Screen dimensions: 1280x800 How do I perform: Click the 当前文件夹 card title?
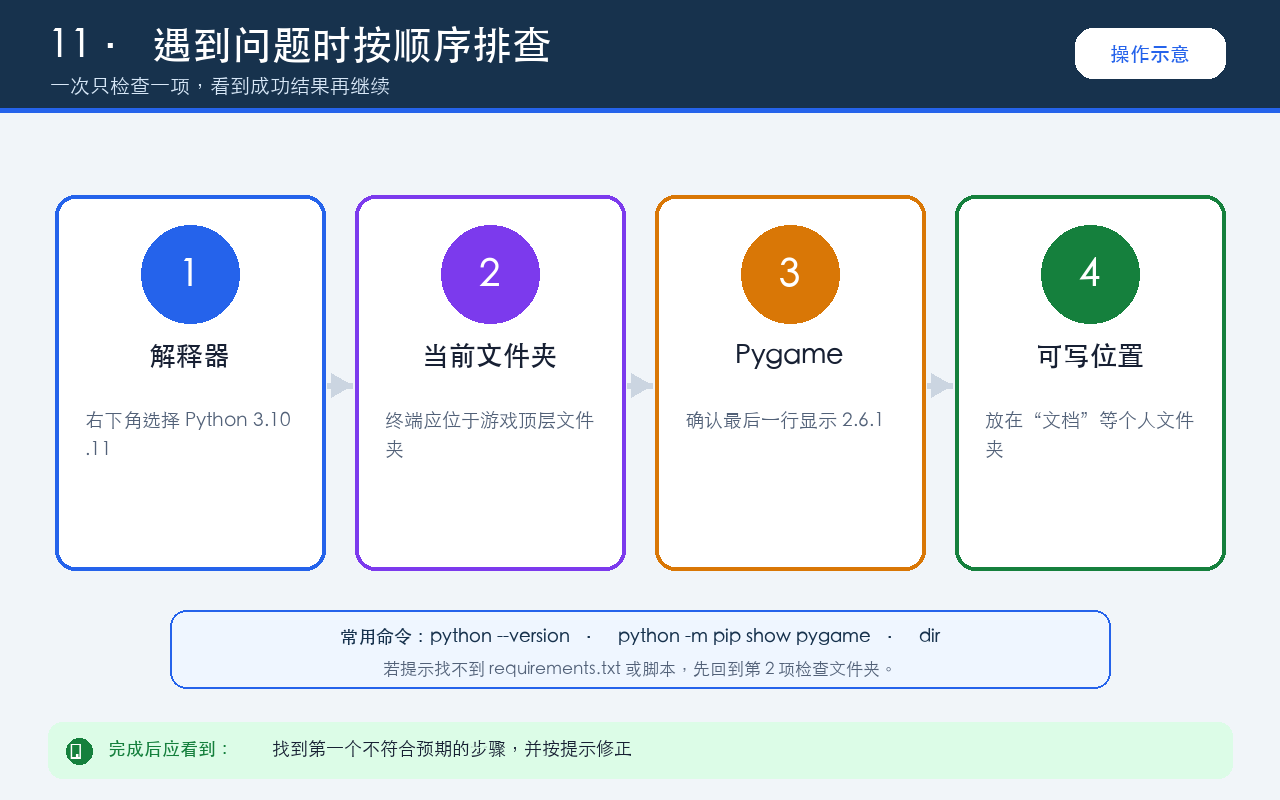[x=490, y=356]
